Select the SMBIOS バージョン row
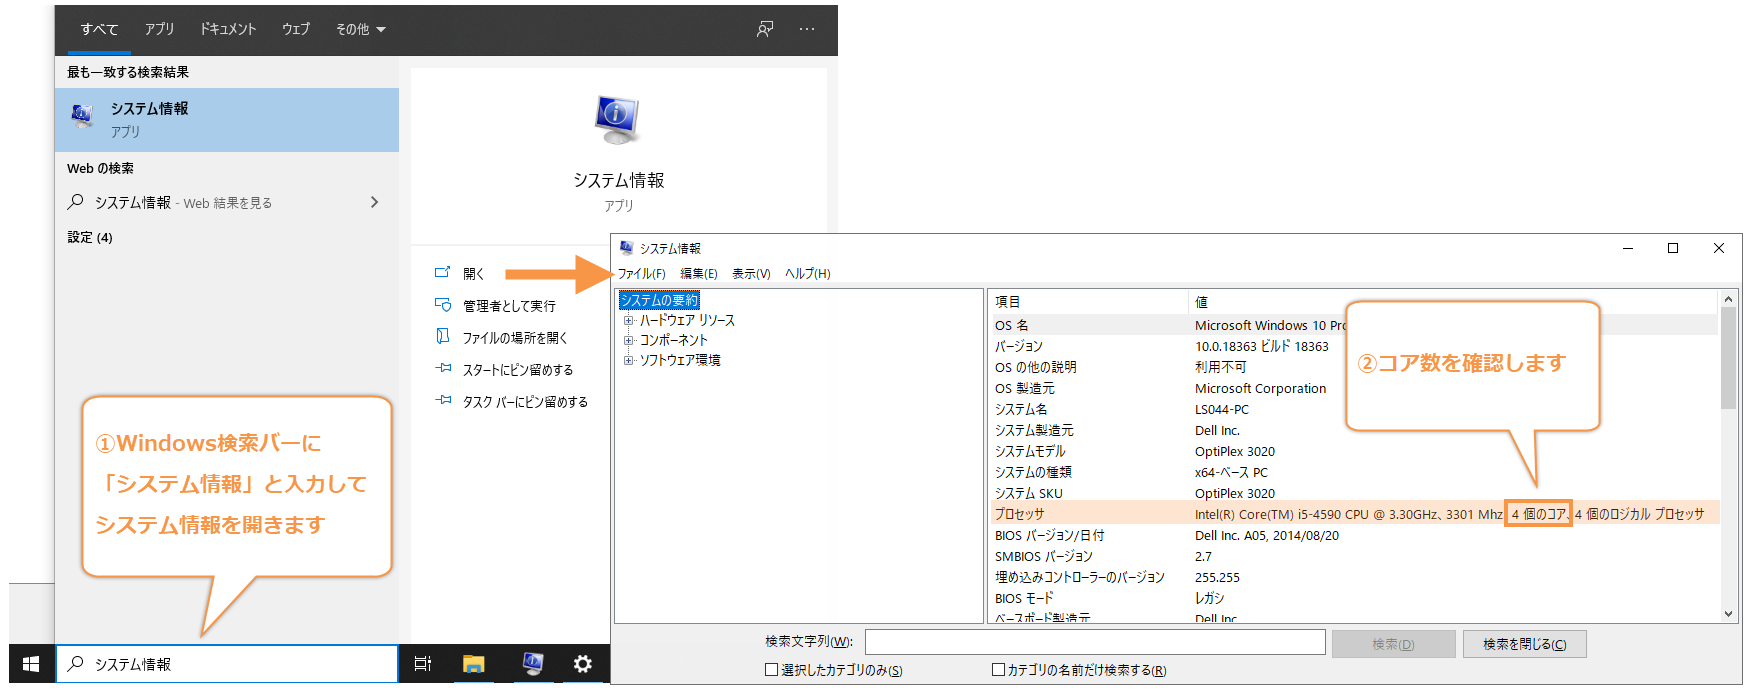Viewport: 1744px width, 692px height. [1354, 556]
